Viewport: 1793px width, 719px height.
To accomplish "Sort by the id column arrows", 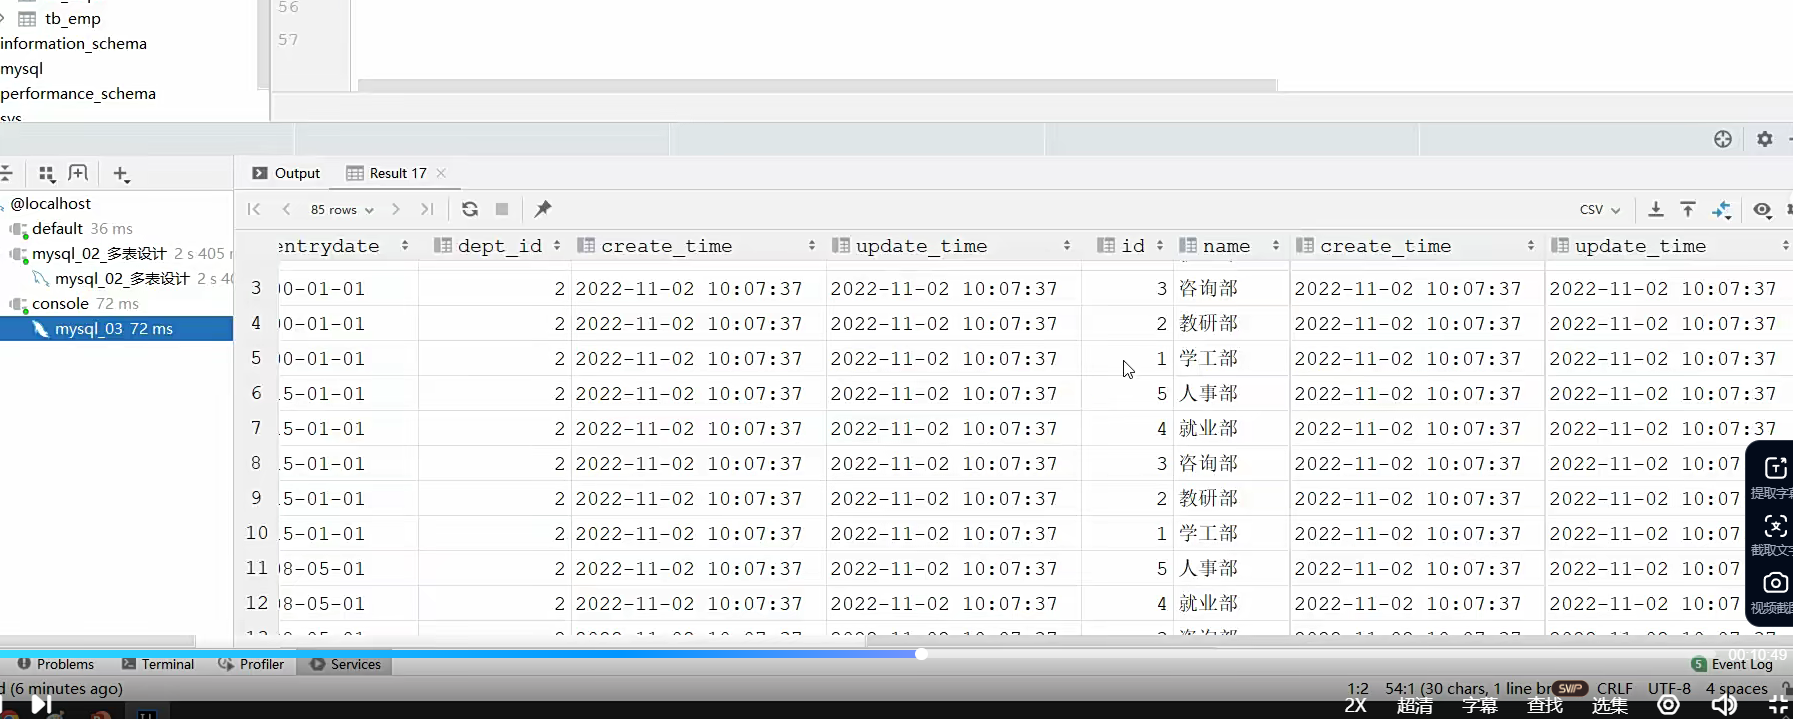I will point(1160,246).
